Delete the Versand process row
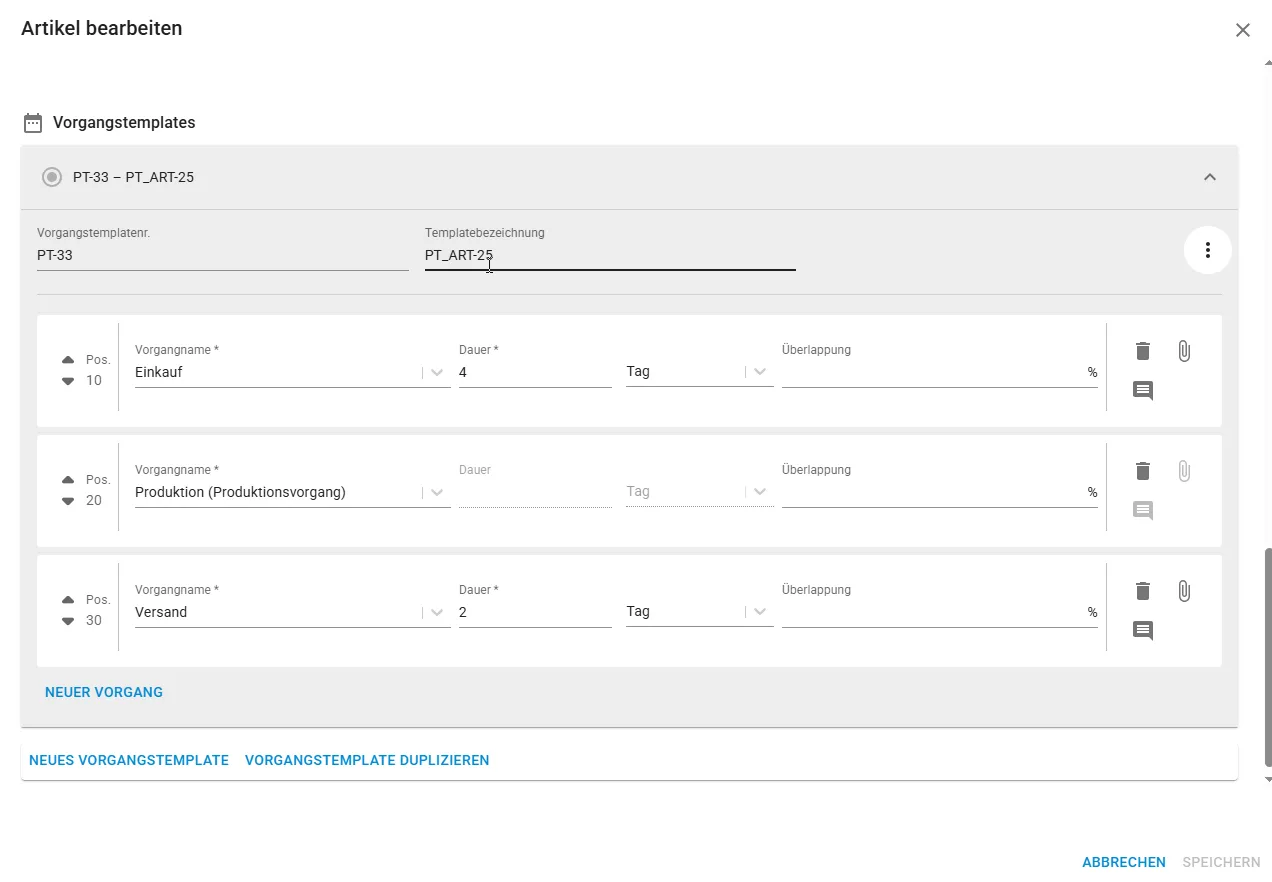 pos(1143,591)
